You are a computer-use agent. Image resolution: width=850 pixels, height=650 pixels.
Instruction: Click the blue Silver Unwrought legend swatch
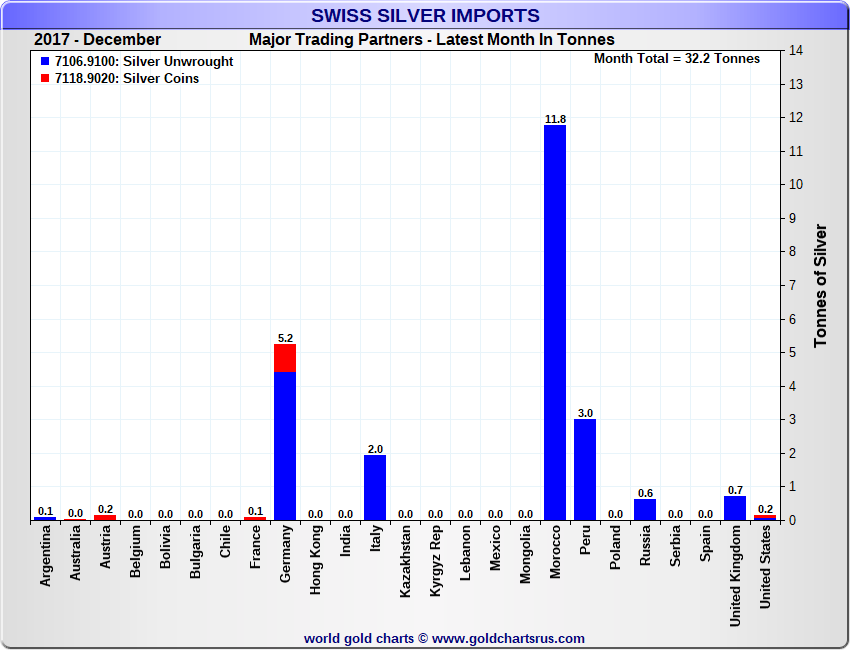point(45,62)
